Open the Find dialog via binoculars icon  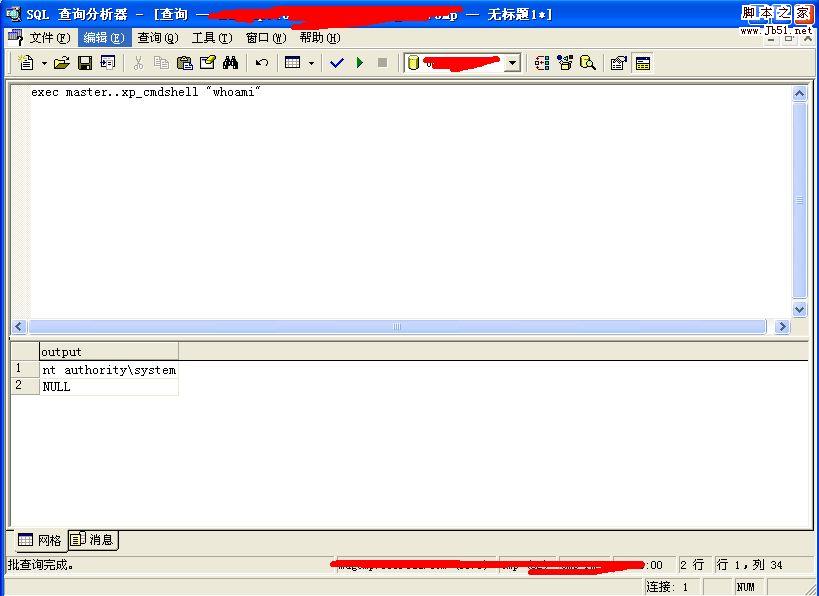(x=230, y=62)
